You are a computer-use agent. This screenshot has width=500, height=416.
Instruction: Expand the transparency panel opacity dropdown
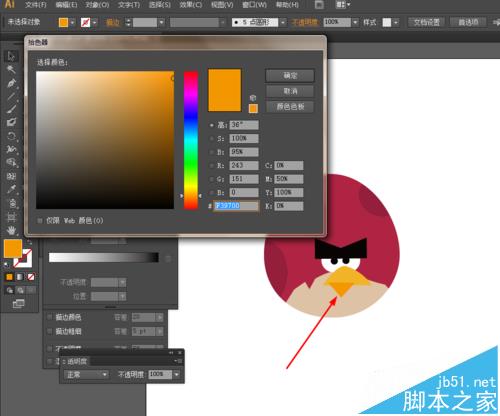click(177, 375)
